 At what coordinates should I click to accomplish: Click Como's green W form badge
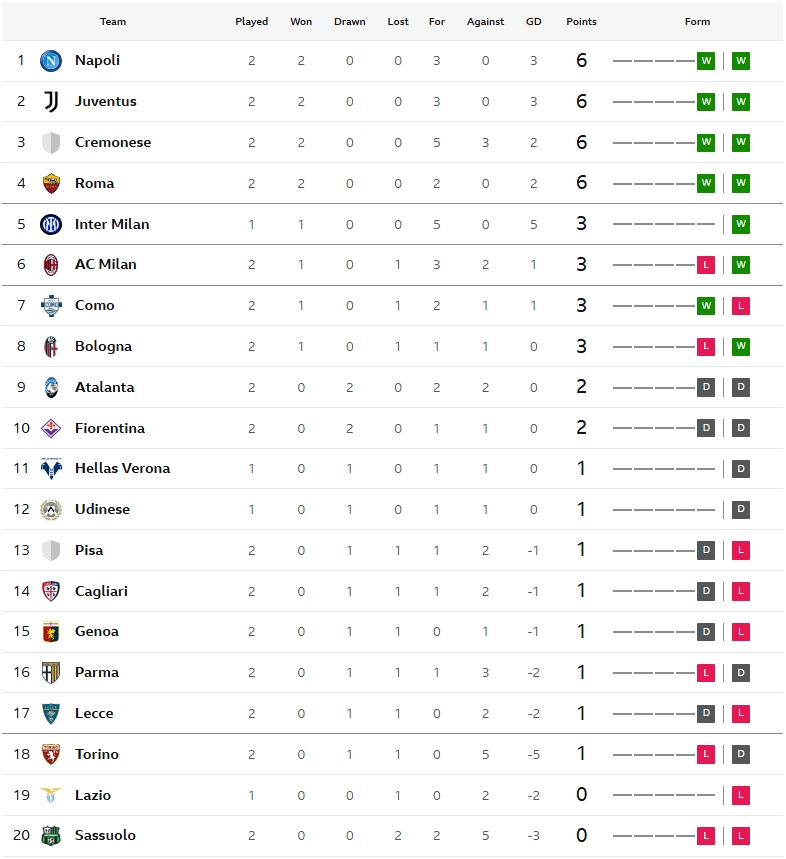pos(706,306)
